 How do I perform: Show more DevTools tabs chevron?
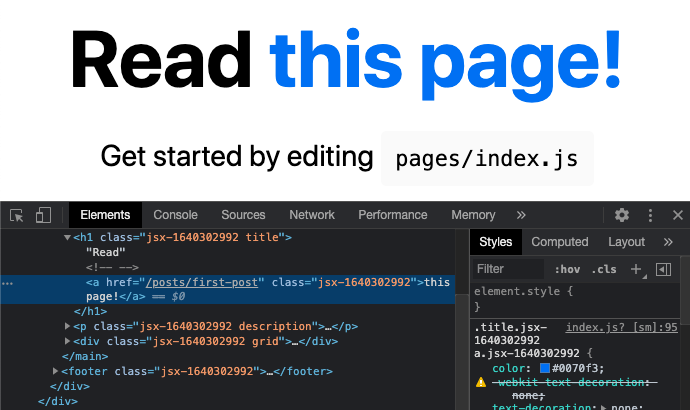point(521,215)
